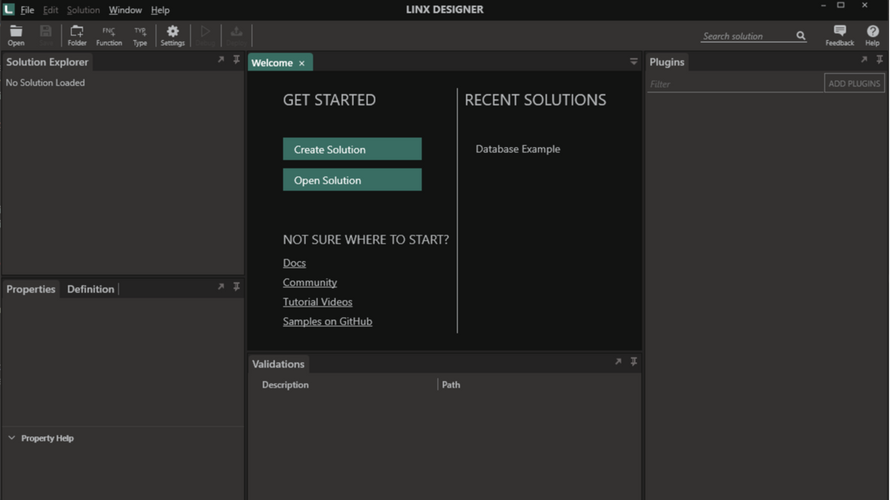Pin the Plugins panel
This screenshot has width=890, height=500.
click(880, 60)
